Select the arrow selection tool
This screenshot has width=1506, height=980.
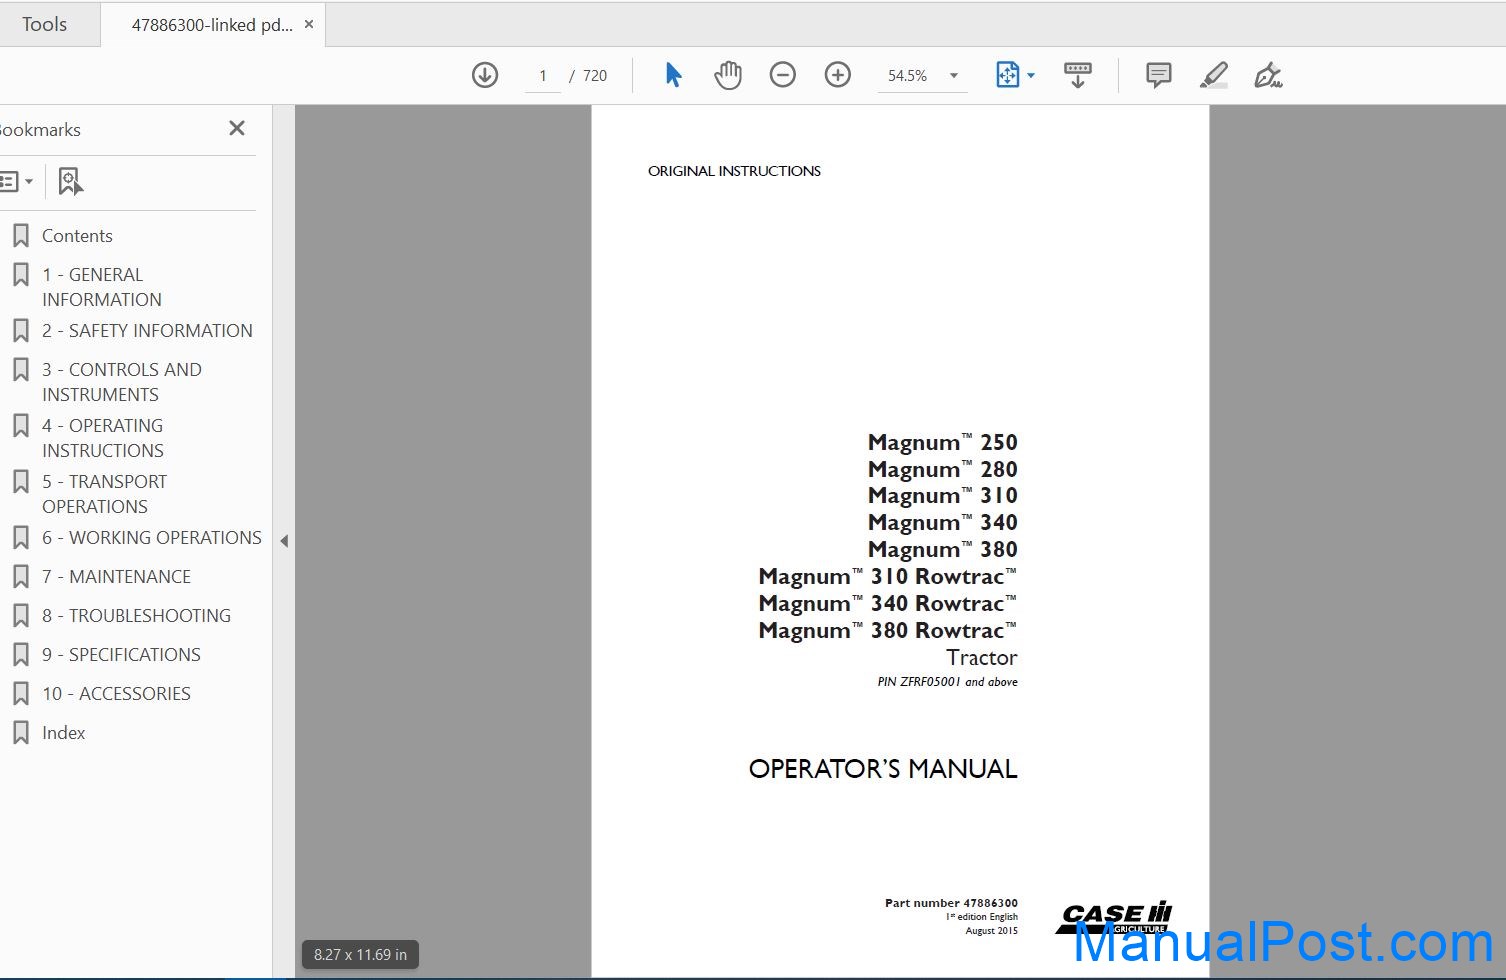point(673,75)
